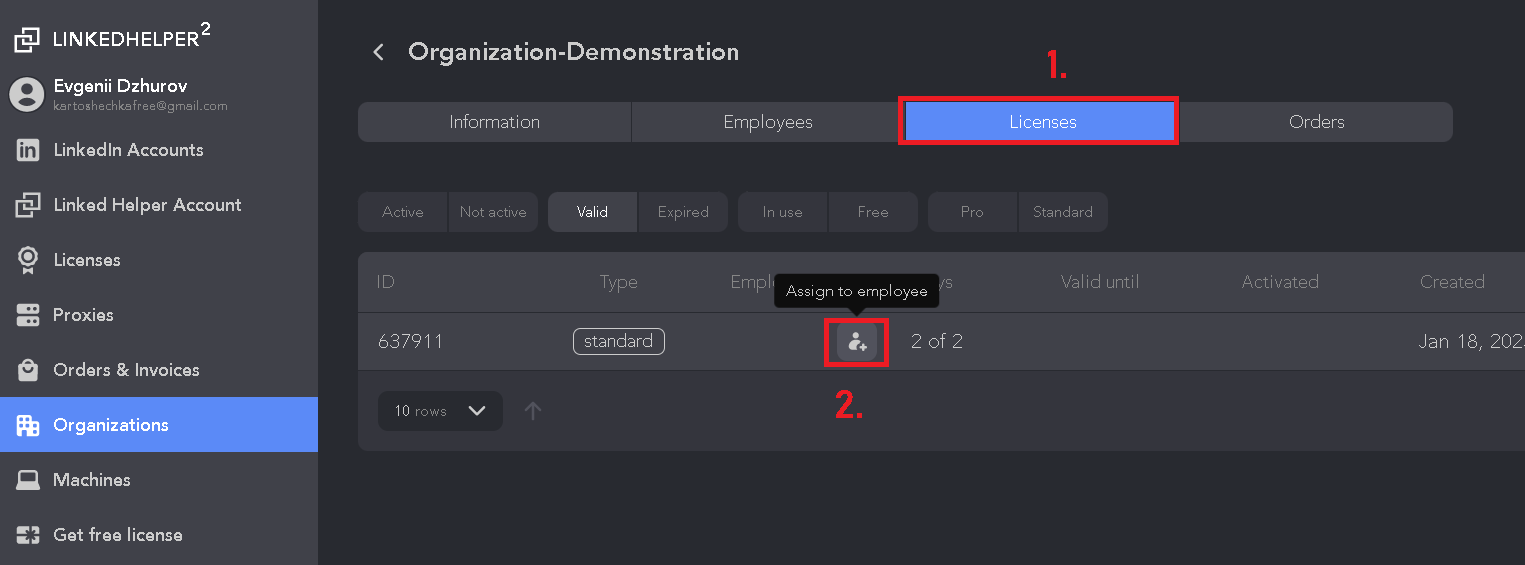This screenshot has width=1525, height=565.
Task: Click the Organization-Demonstration page title
Action: 574,52
